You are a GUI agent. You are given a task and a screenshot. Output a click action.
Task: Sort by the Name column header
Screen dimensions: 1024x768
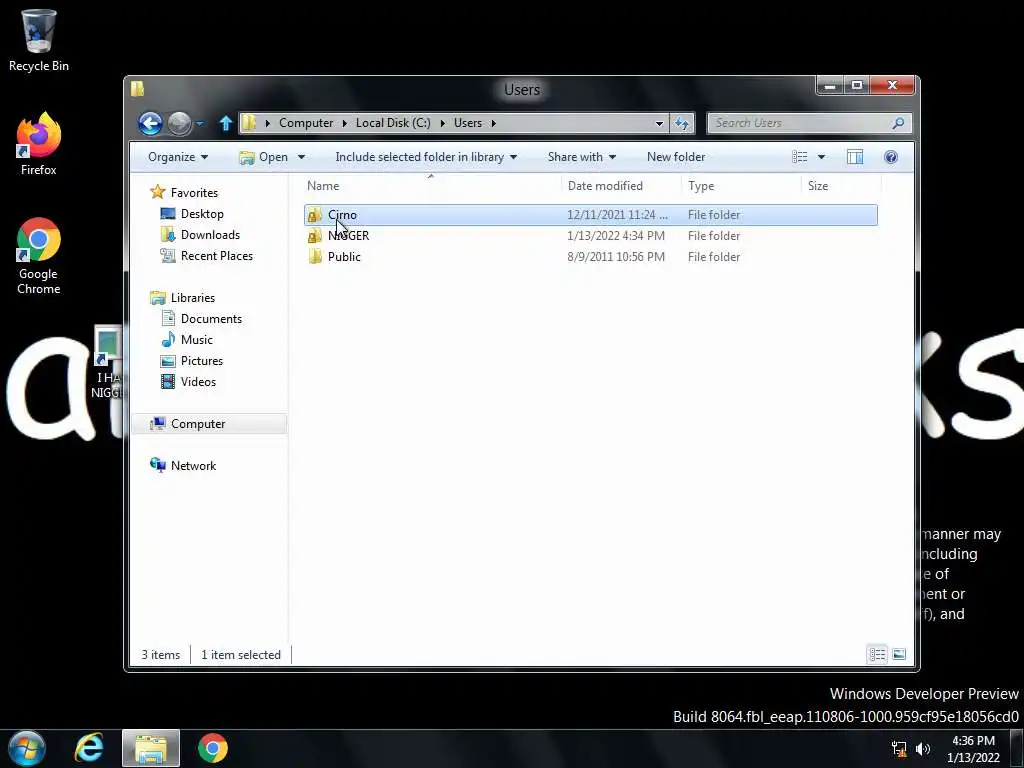click(431, 185)
